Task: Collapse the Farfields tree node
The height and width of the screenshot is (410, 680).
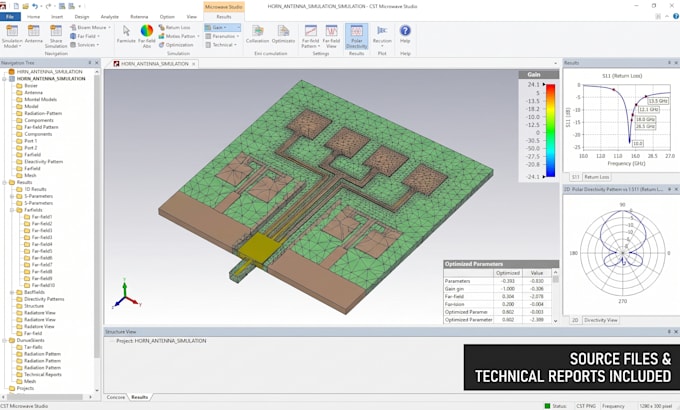Action: click(12, 210)
